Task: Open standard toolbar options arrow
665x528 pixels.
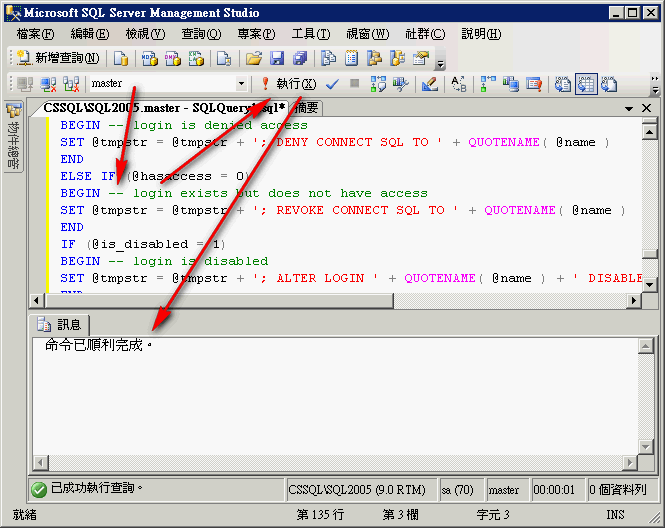Action: point(441,64)
